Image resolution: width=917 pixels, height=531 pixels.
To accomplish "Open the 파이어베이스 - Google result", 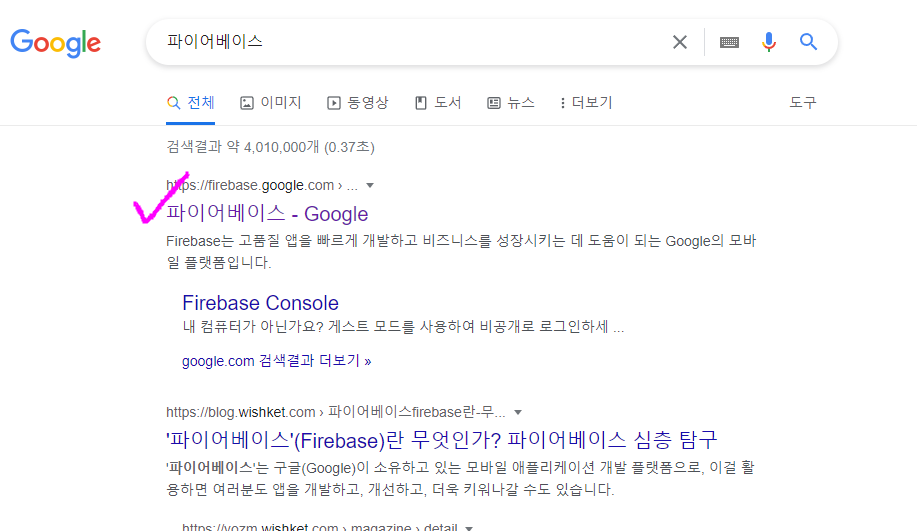I will (267, 213).
